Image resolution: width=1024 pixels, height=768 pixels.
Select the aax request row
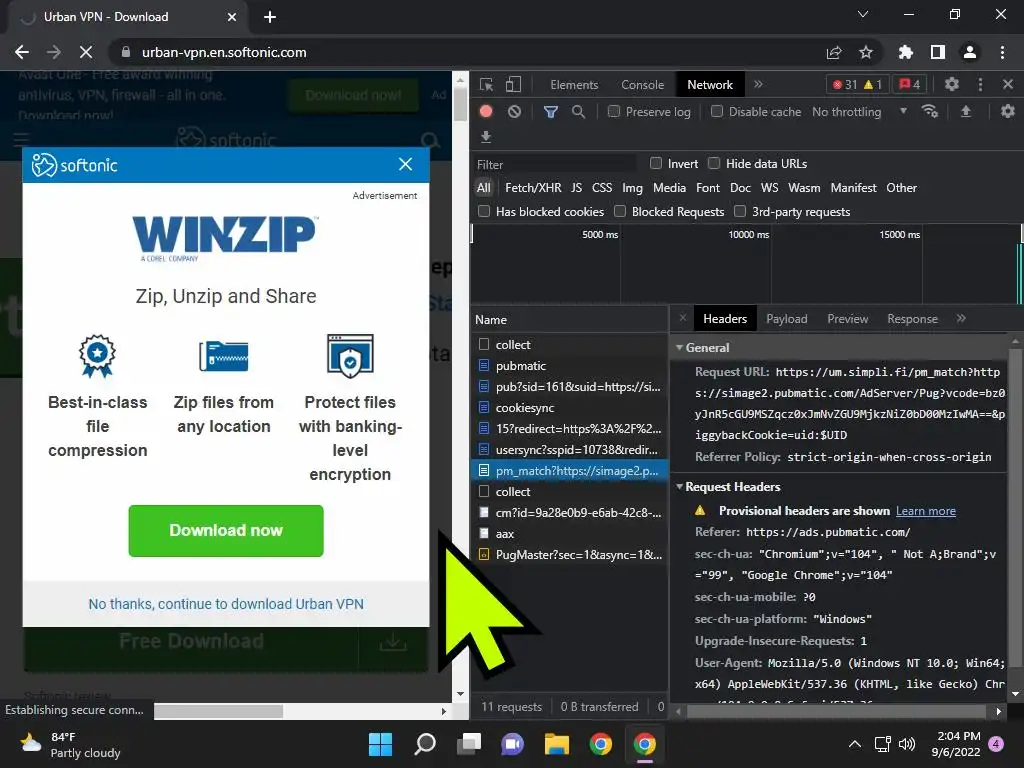(x=569, y=534)
